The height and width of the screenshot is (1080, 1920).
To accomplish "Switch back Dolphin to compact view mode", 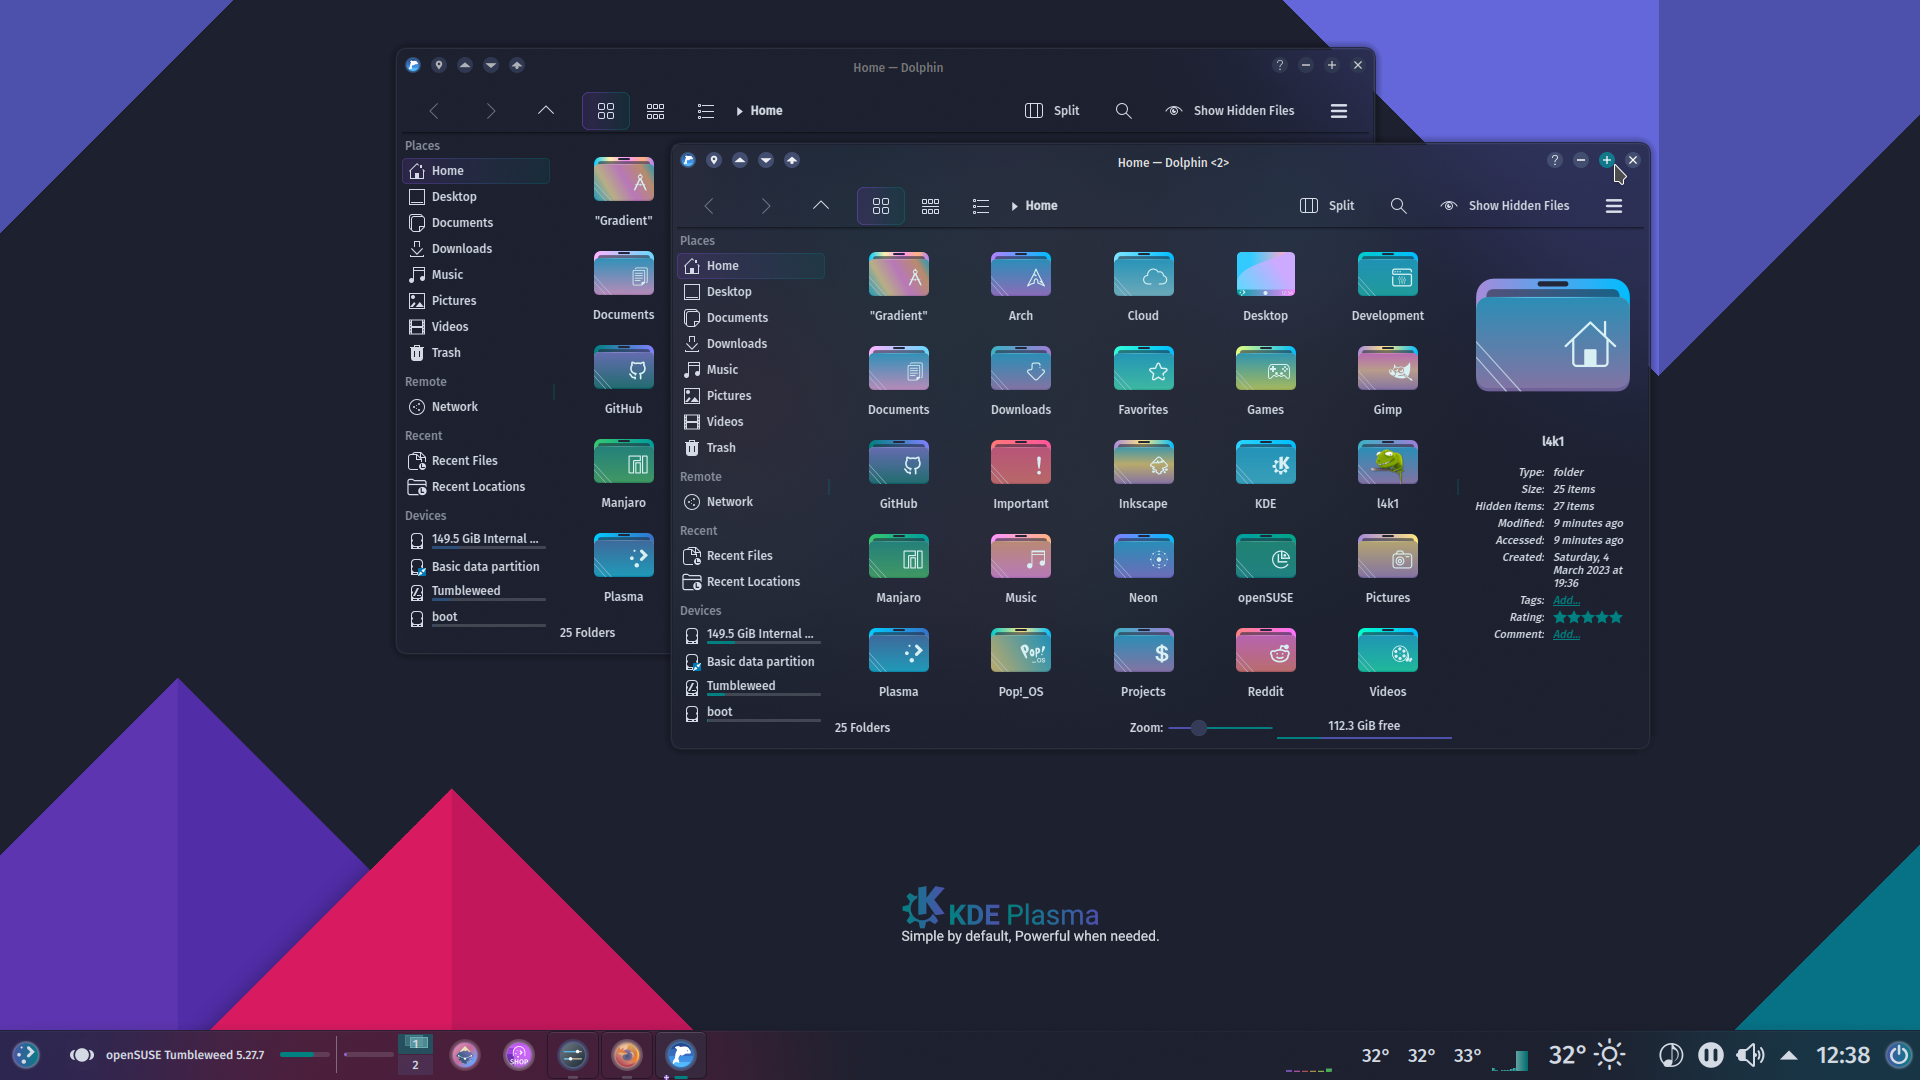I will pyautogui.click(x=655, y=111).
